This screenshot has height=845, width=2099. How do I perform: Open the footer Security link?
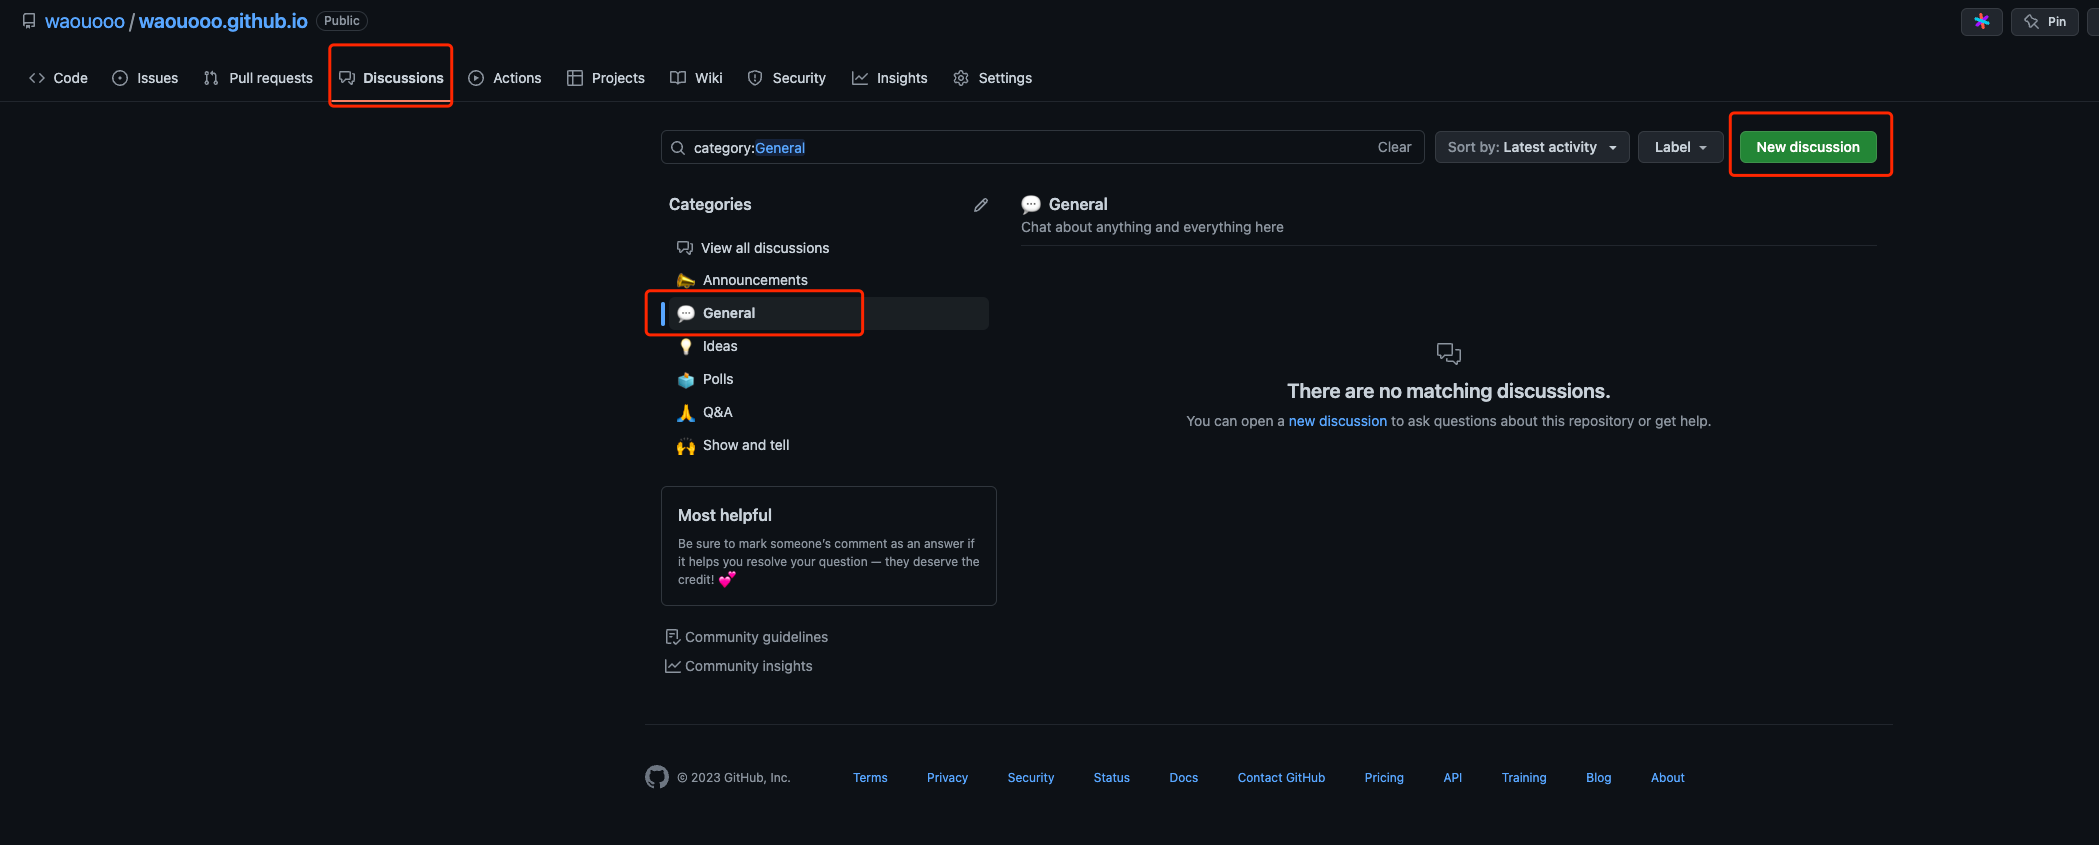coord(1031,778)
